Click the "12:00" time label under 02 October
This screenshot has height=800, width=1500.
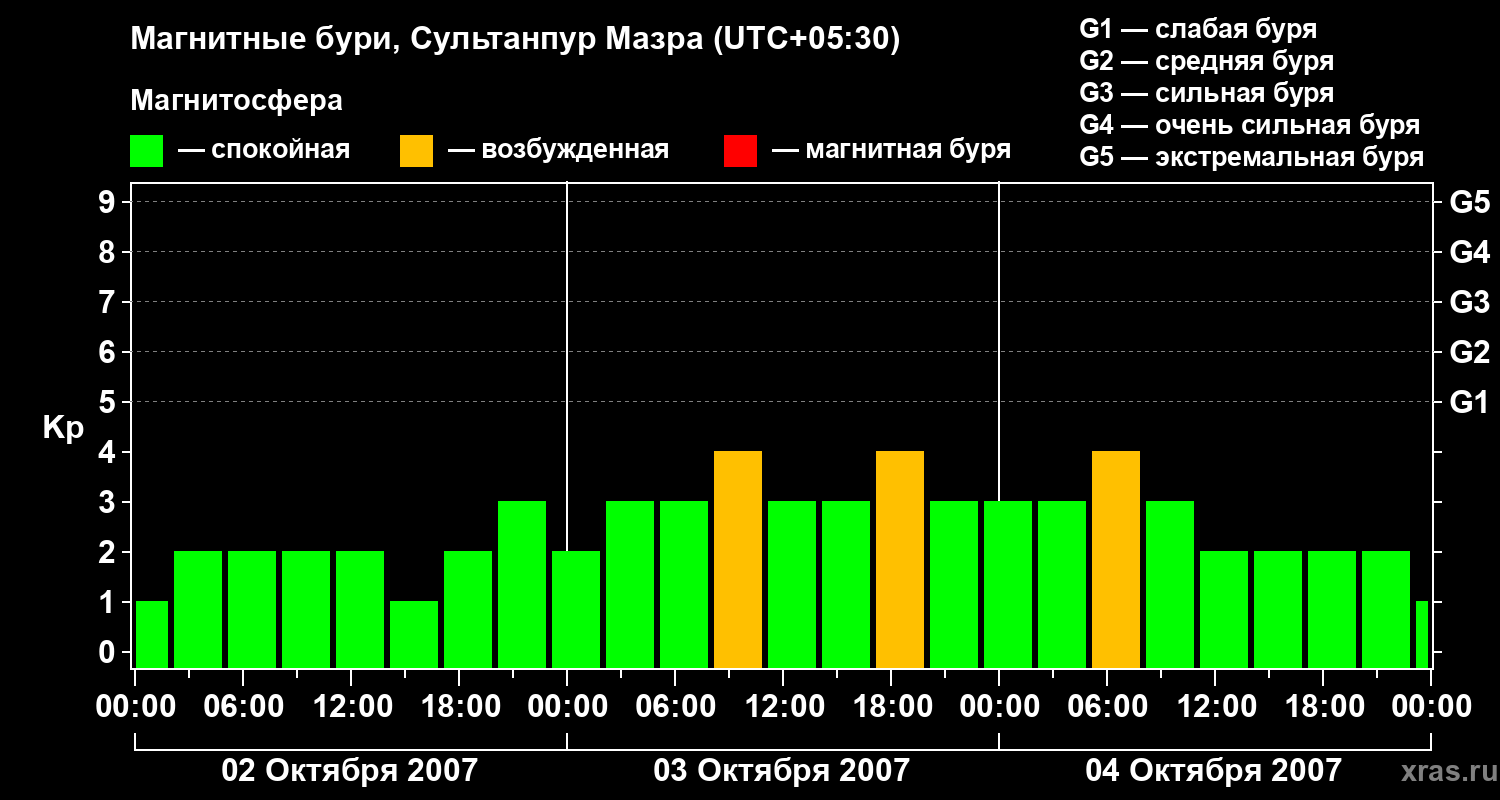(x=351, y=707)
